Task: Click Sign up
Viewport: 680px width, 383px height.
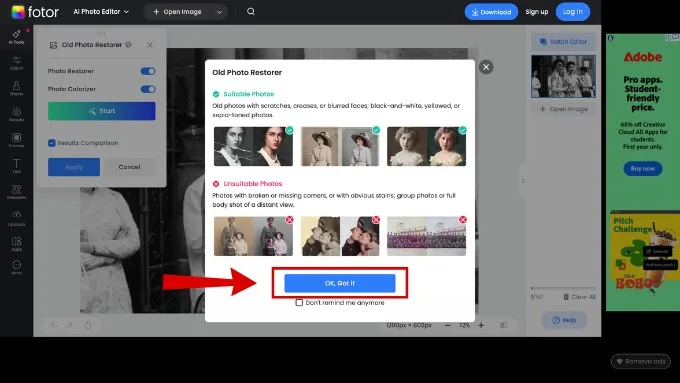Action: point(536,12)
